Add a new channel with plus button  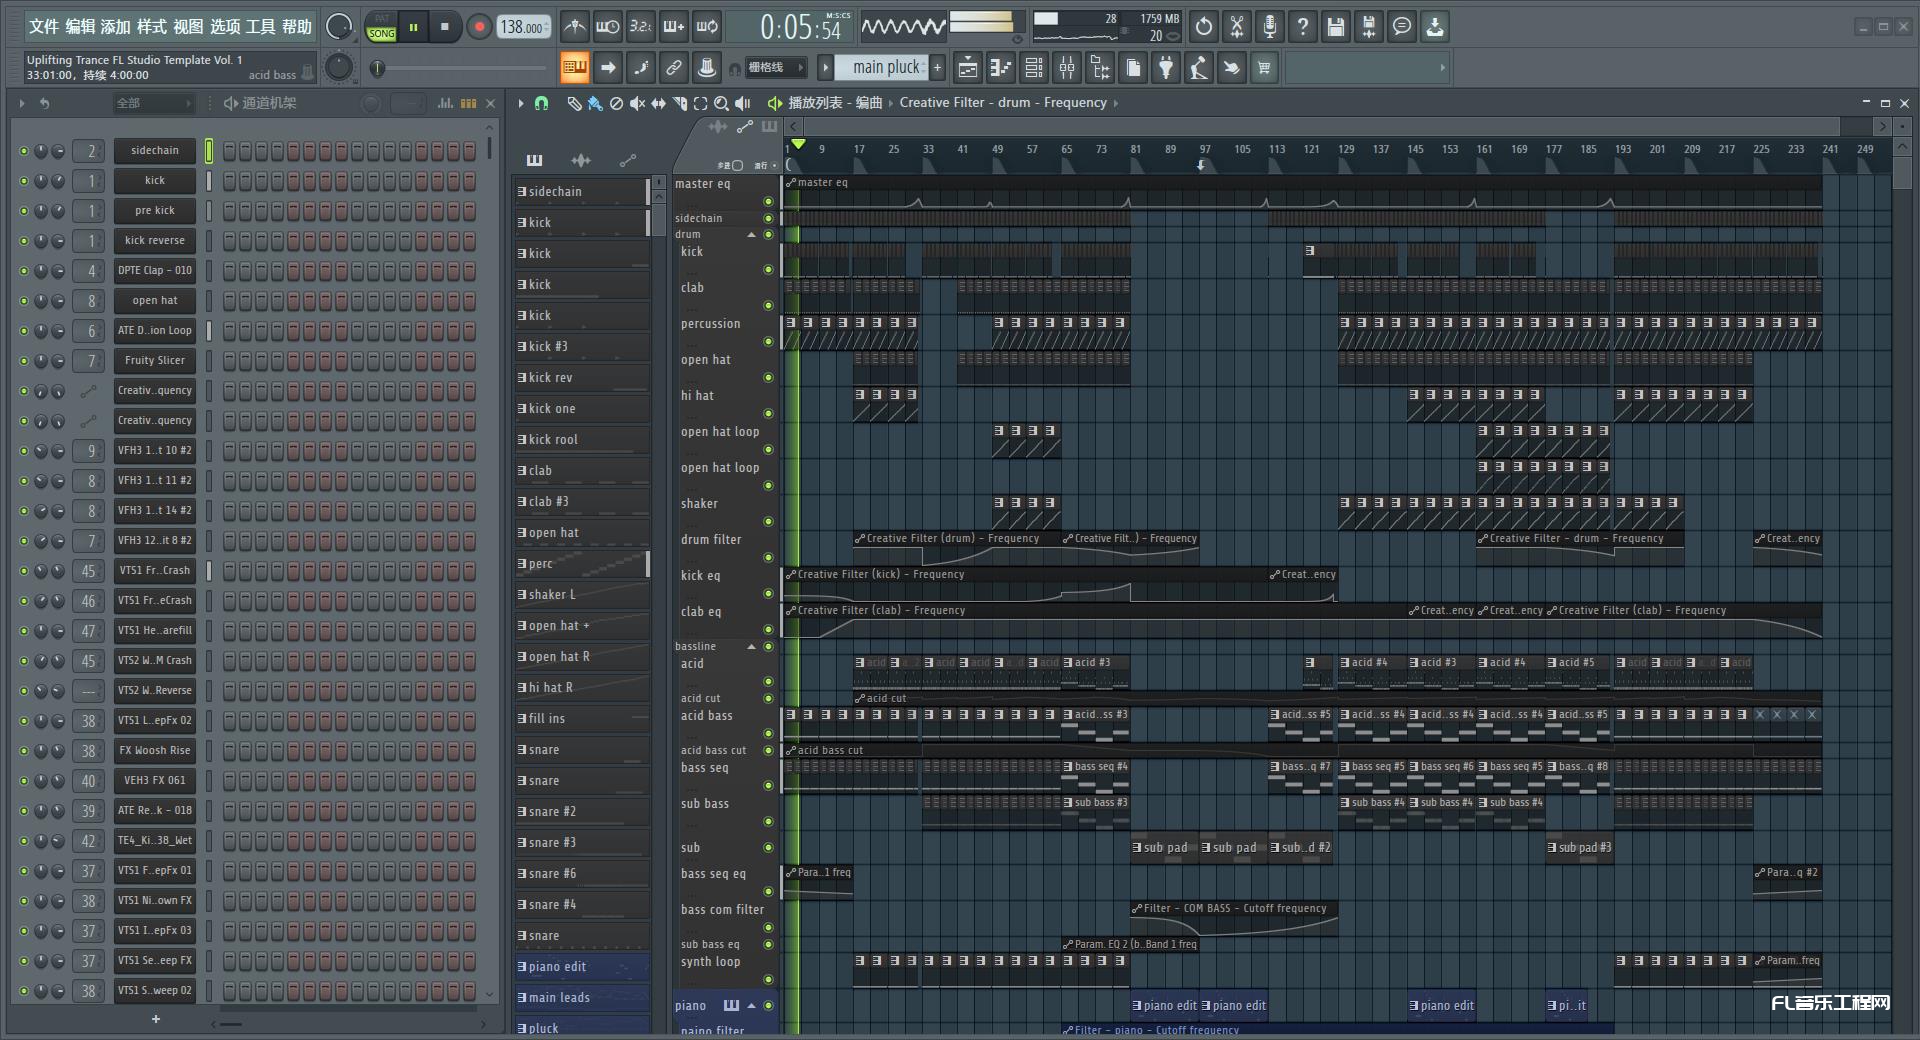coord(156,1019)
